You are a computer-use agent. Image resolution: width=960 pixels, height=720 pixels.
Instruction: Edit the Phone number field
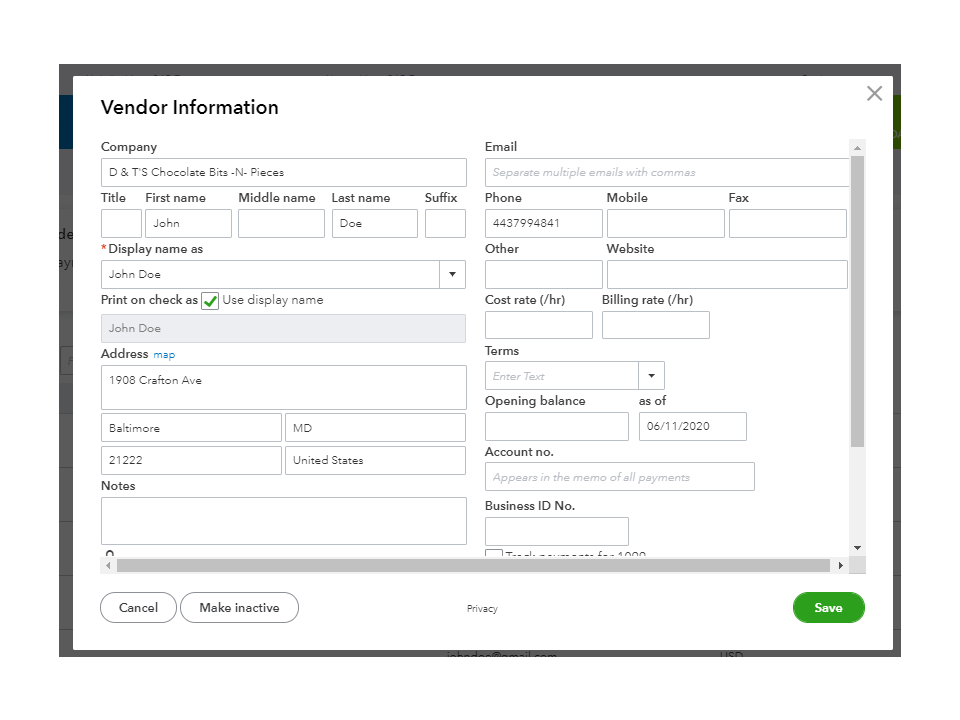tap(544, 223)
